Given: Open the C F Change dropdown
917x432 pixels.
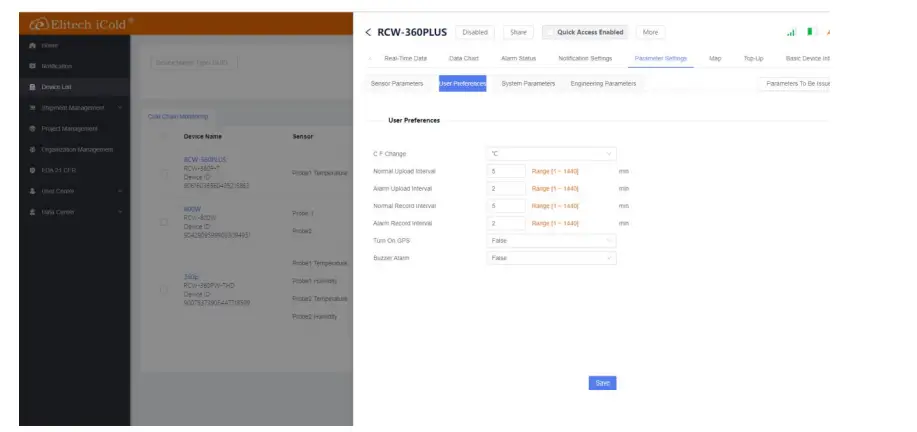Looking at the screenshot, I should (x=551, y=154).
